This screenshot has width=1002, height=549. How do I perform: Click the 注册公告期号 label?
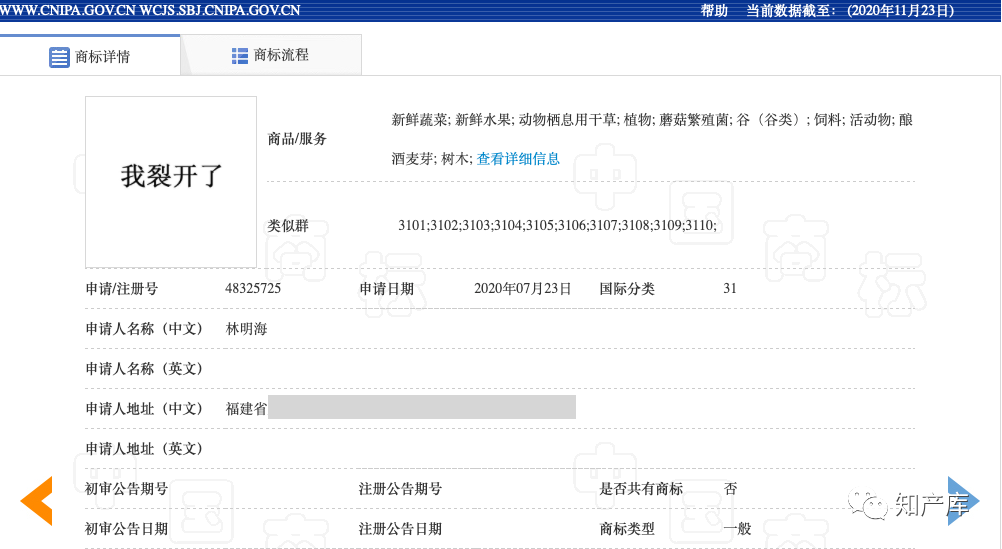[400, 489]
